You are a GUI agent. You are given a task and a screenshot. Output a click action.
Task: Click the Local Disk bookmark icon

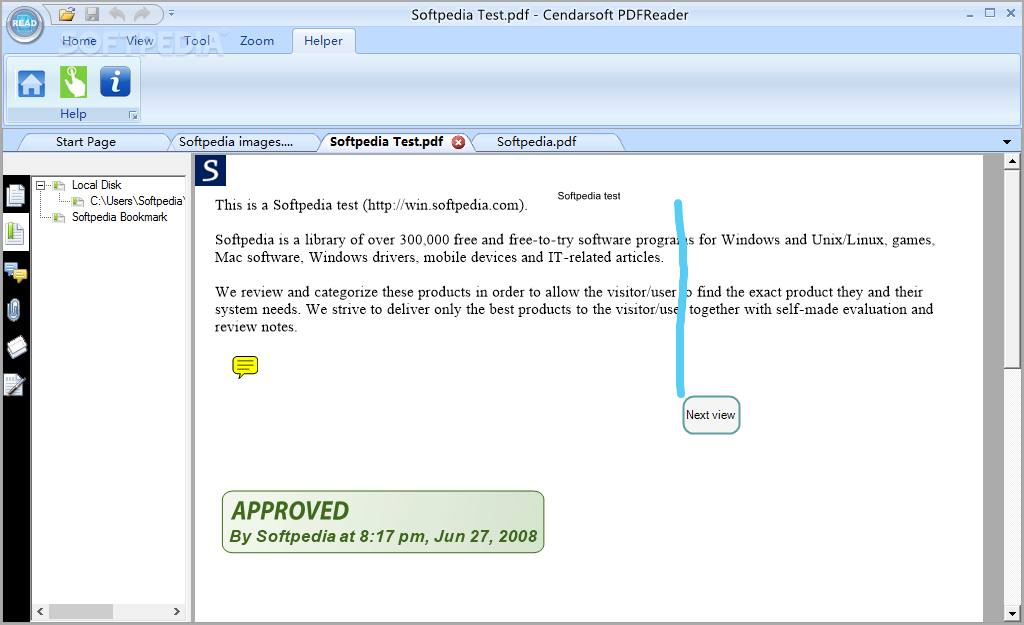[x=59, y=185]
